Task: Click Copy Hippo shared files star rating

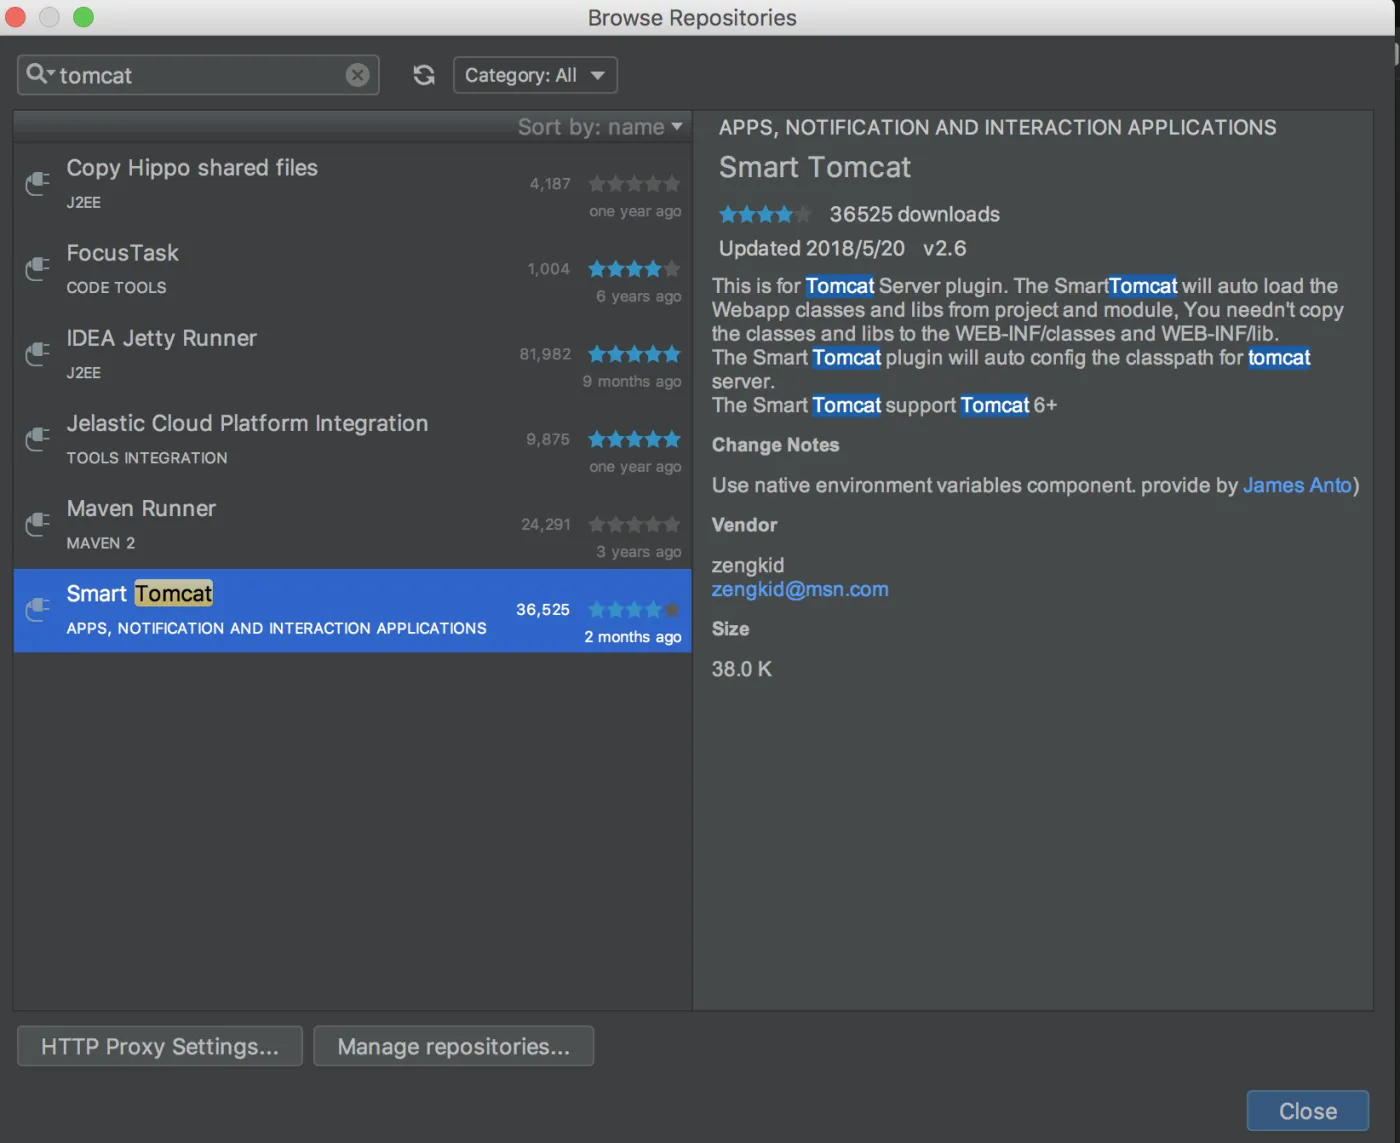Action: click(x=634, y=184)
